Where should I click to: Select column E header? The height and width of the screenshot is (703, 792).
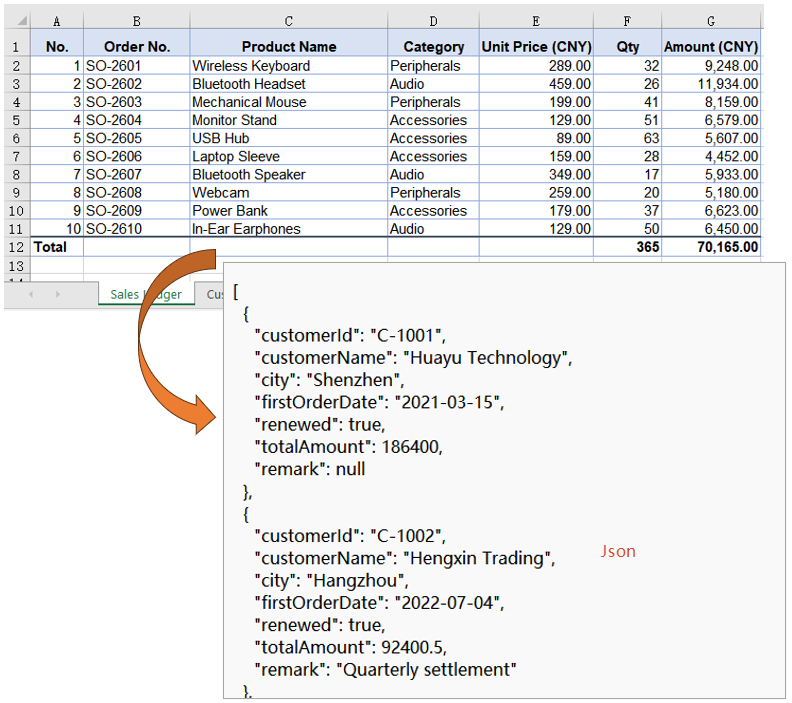coord(536,21)
